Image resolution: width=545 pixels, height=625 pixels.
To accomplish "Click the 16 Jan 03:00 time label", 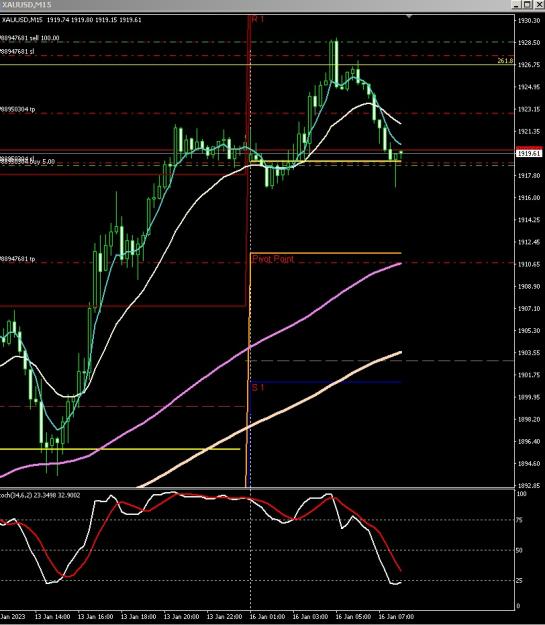I will tap(310, 617).
